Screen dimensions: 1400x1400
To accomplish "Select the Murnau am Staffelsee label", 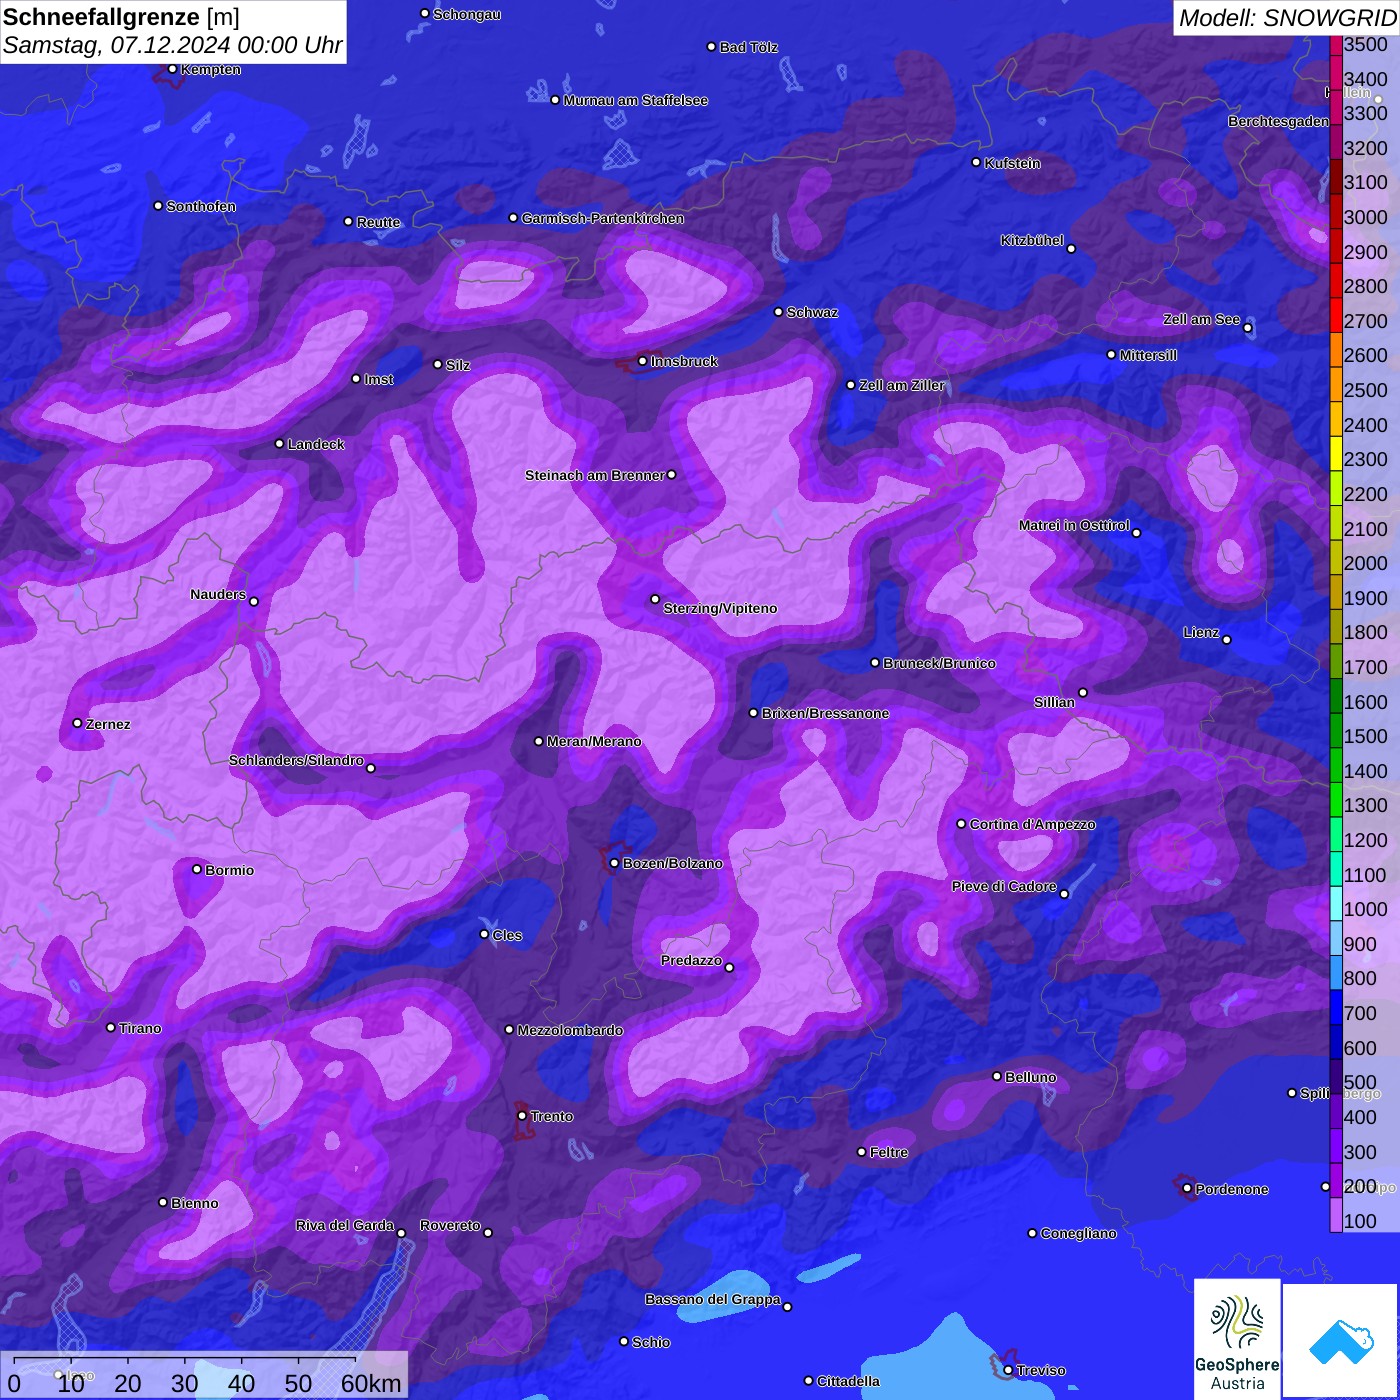I will tap(636, 100).
